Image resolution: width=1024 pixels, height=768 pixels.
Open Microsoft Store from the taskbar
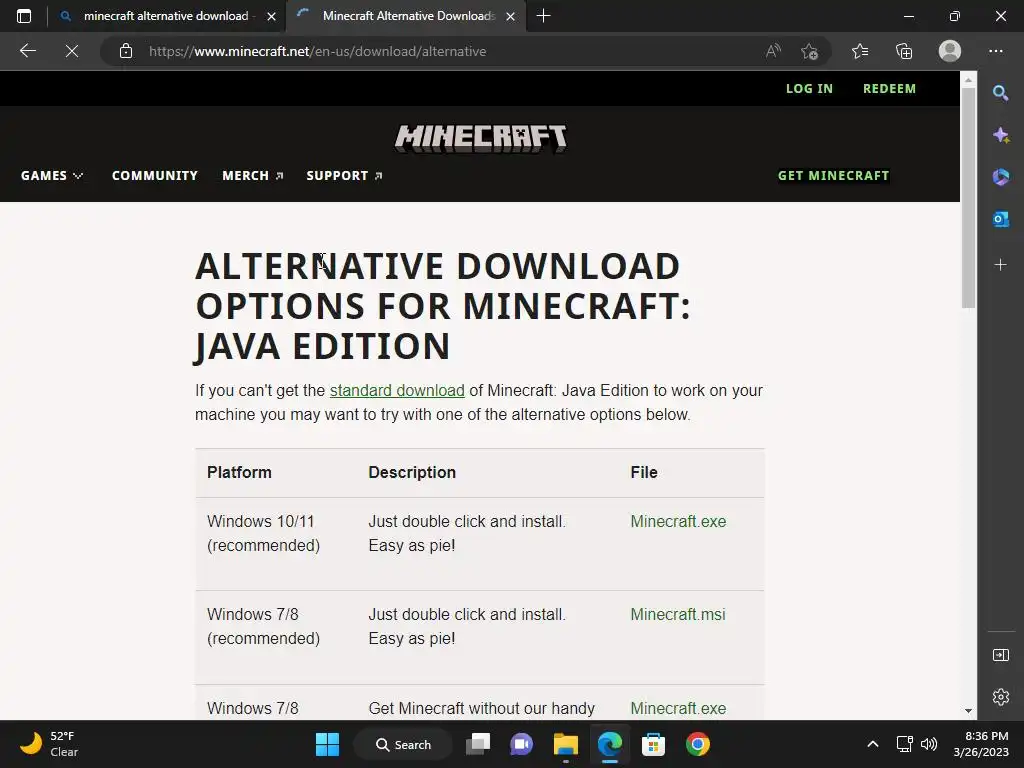653,744
